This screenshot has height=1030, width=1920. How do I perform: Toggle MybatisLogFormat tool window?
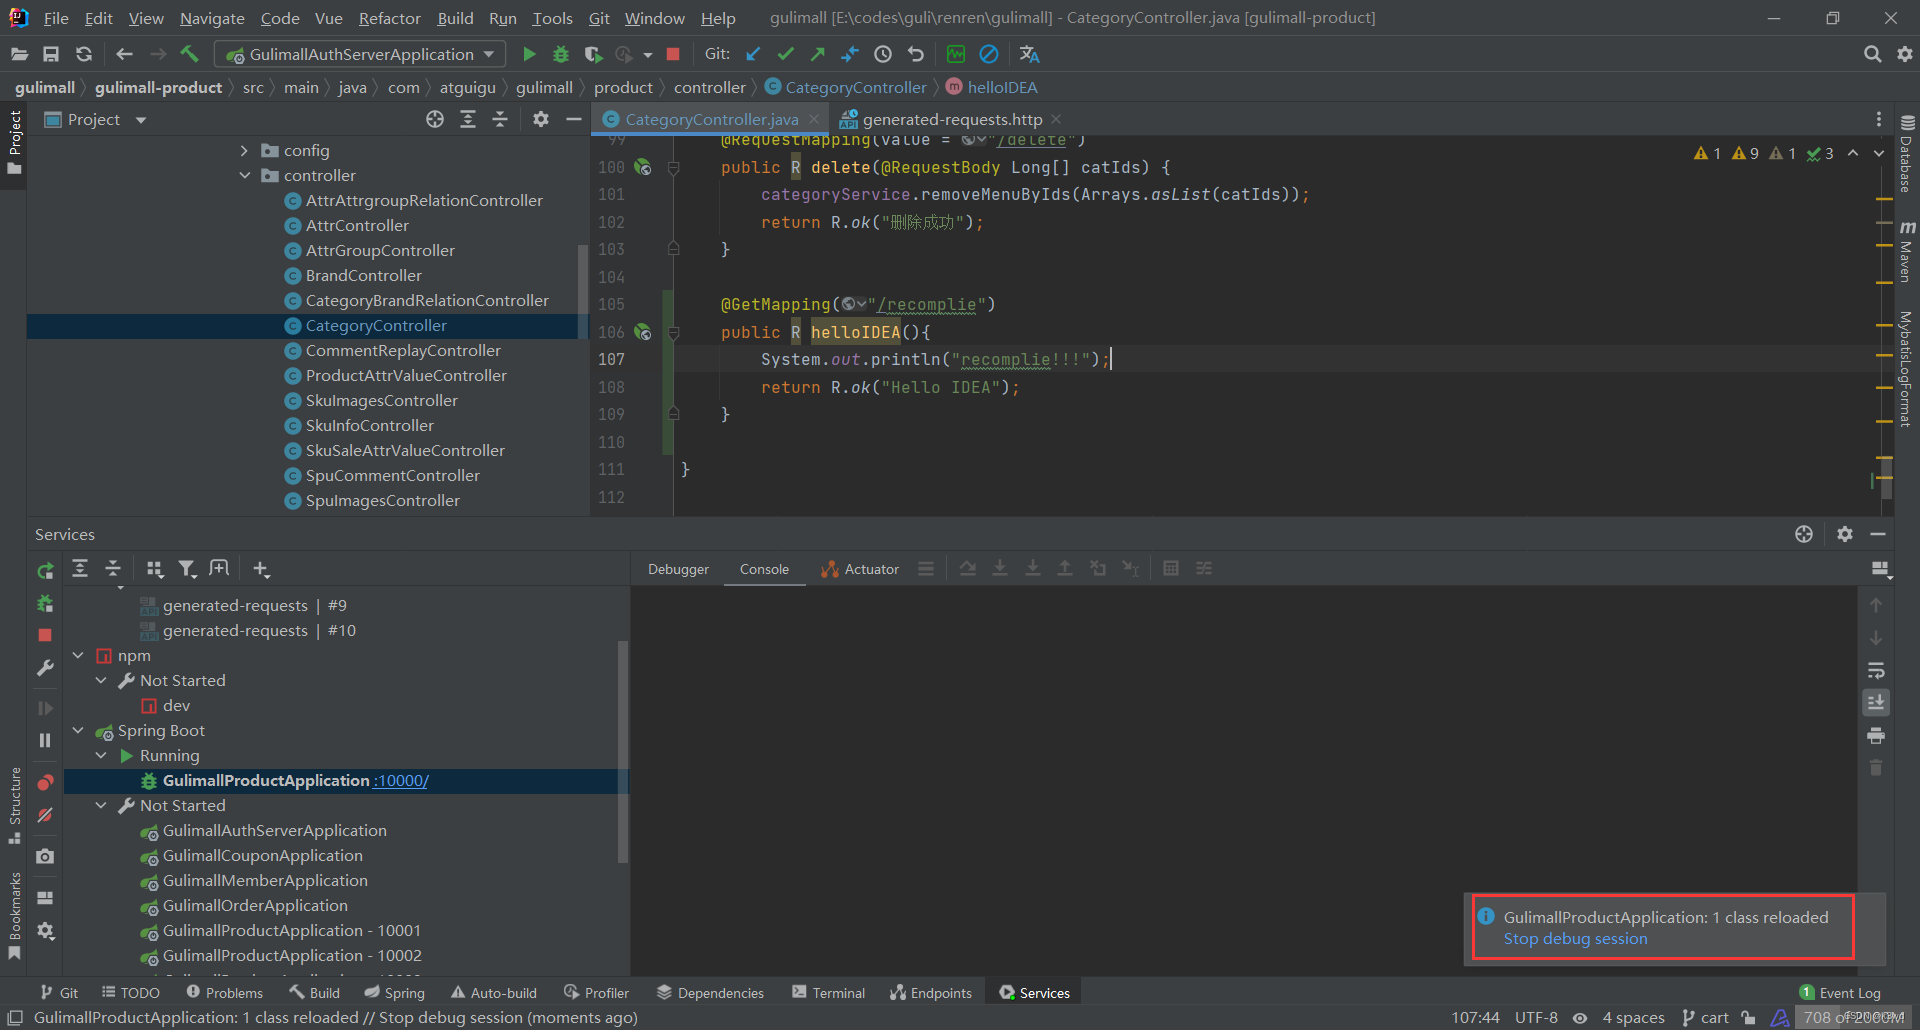[x=1907, y=369]
